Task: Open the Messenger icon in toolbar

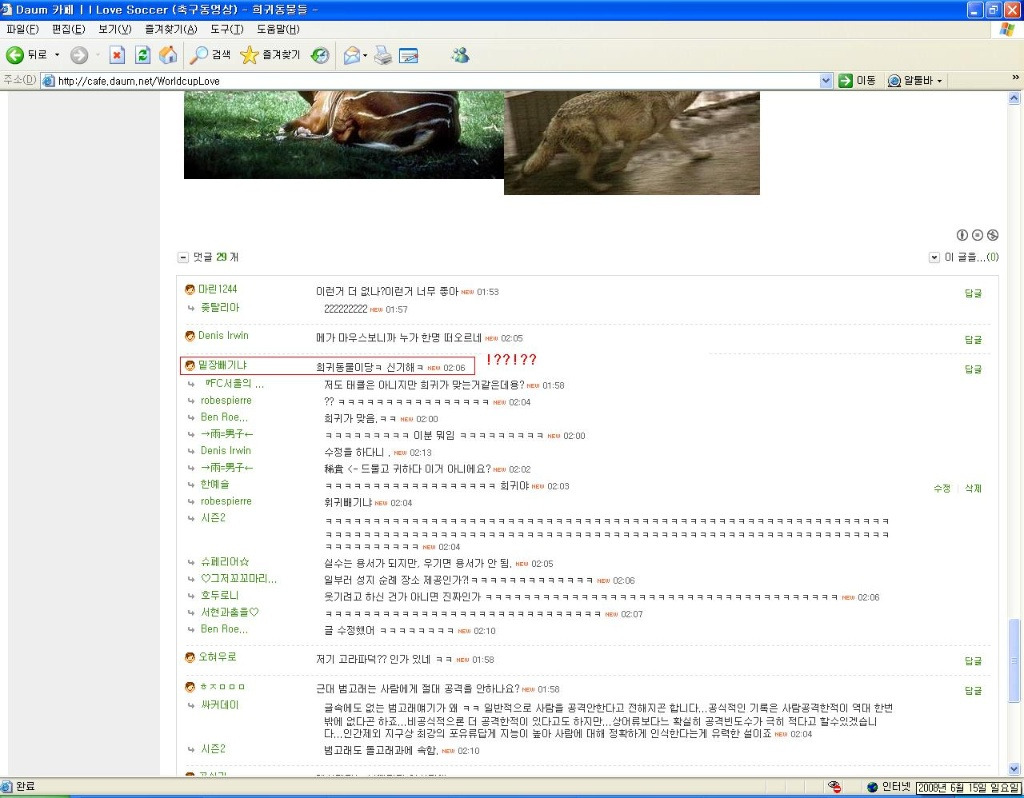Action: click(460, 55)
